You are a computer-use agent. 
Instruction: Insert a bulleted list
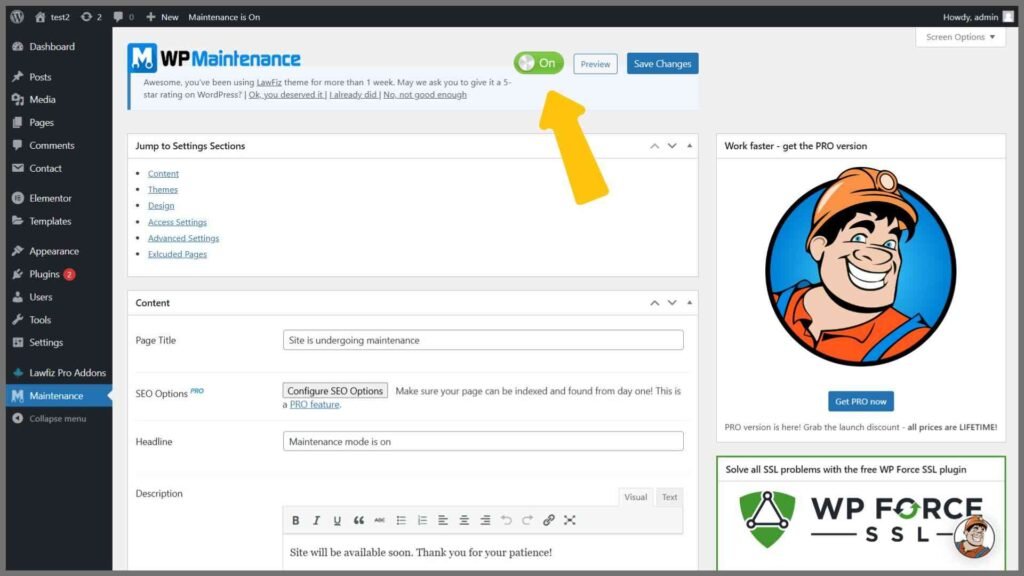pos(401,520)
